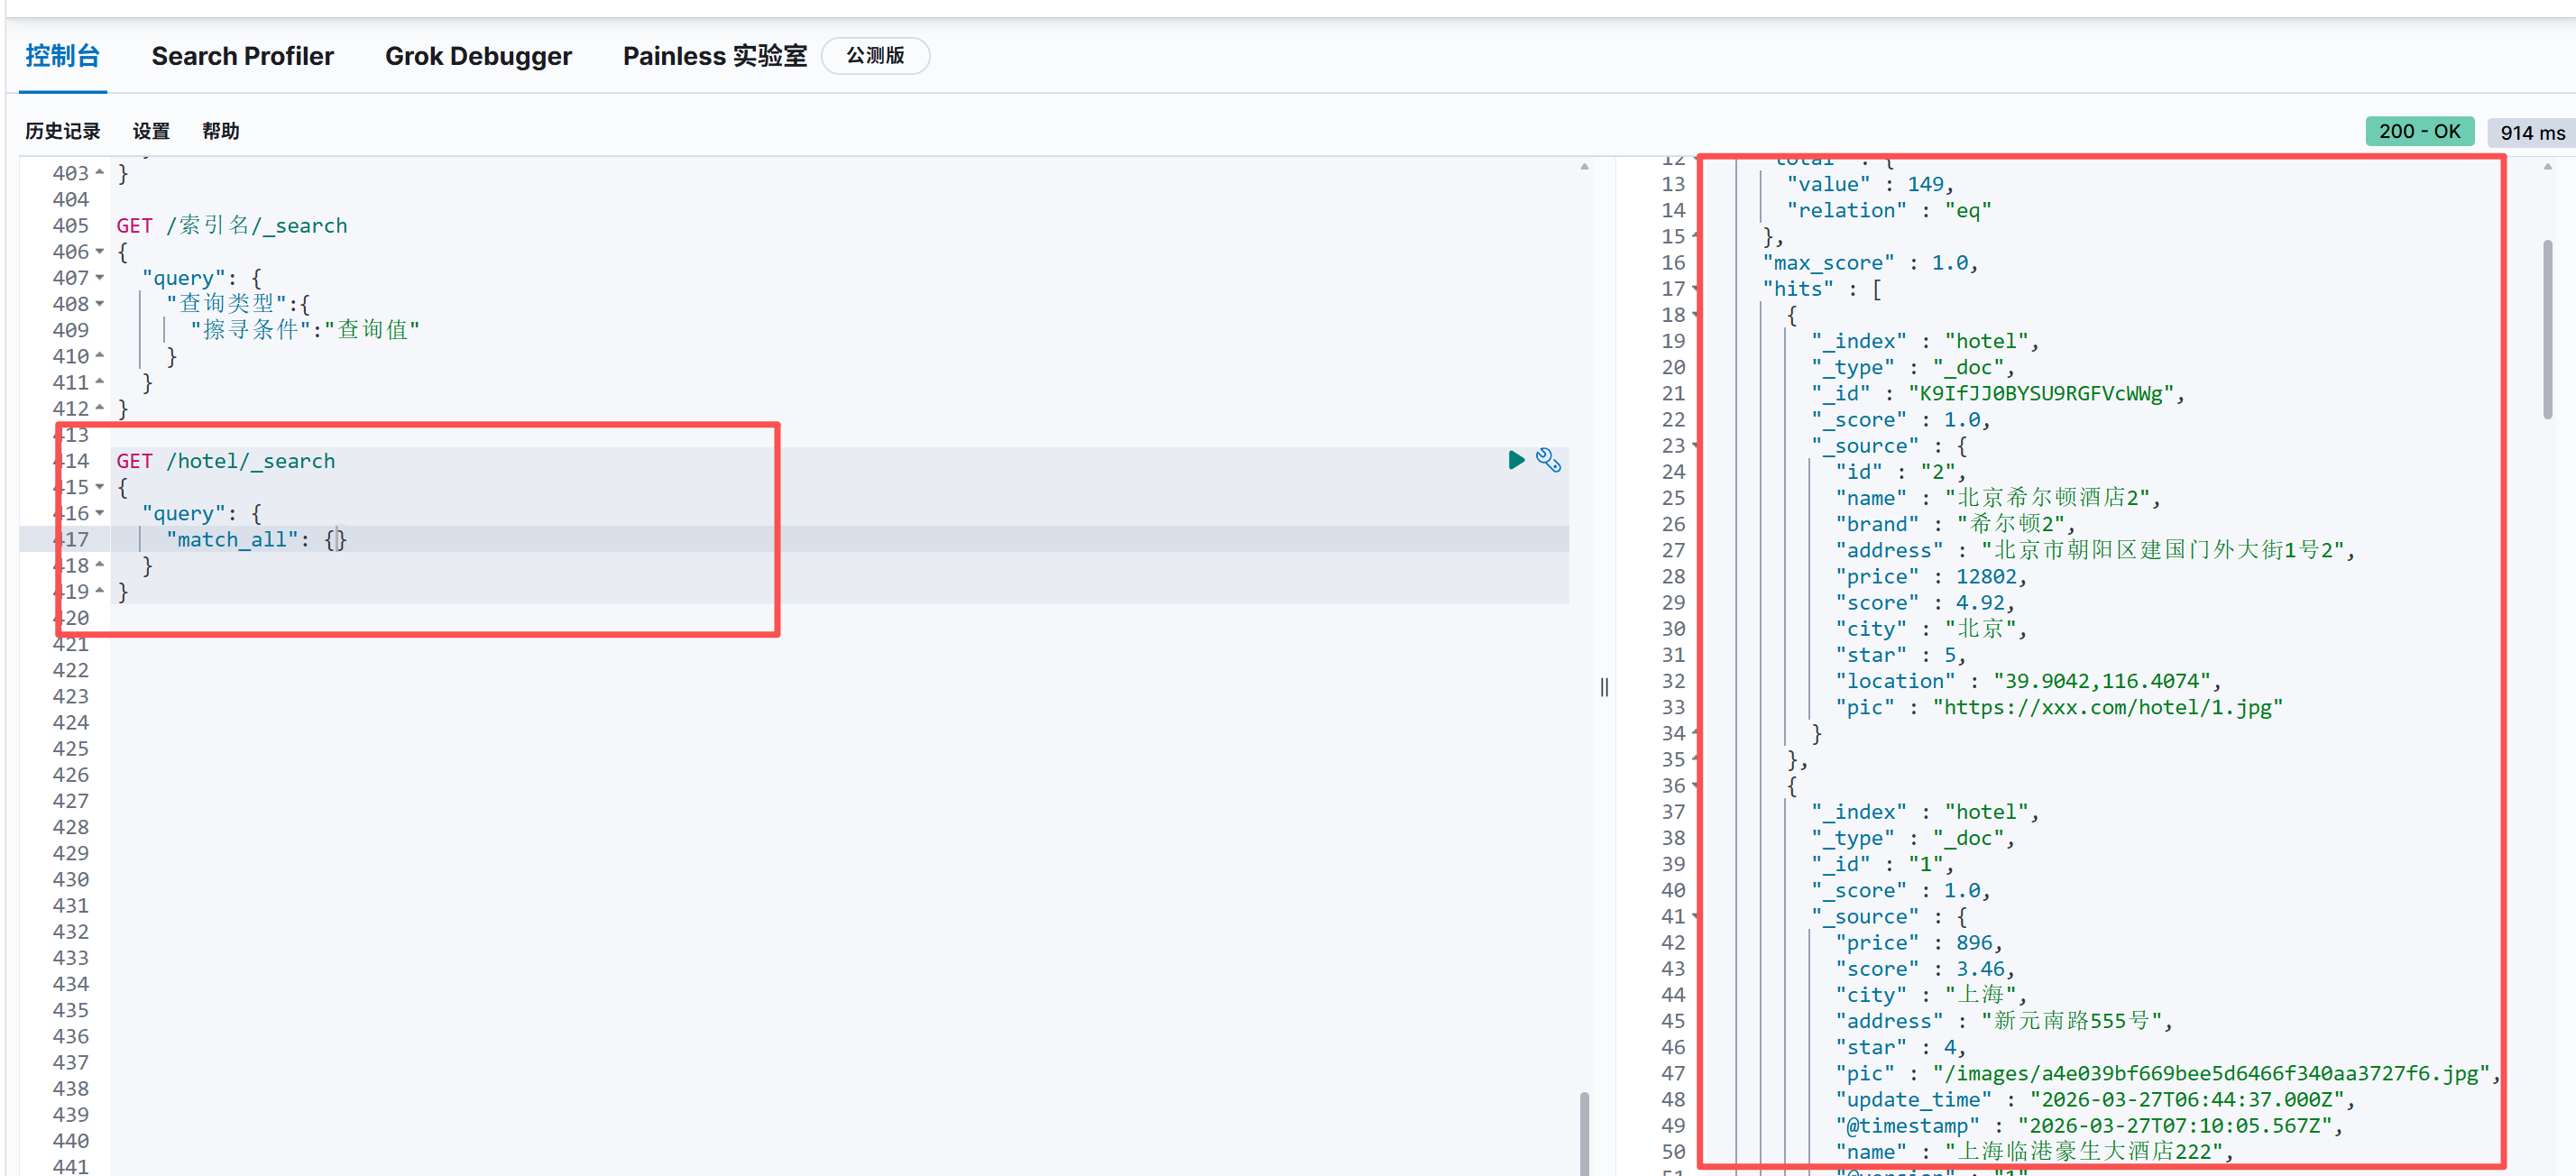Click the 帮助 help link
2576x1176 pixels.
tap(220, 131)
